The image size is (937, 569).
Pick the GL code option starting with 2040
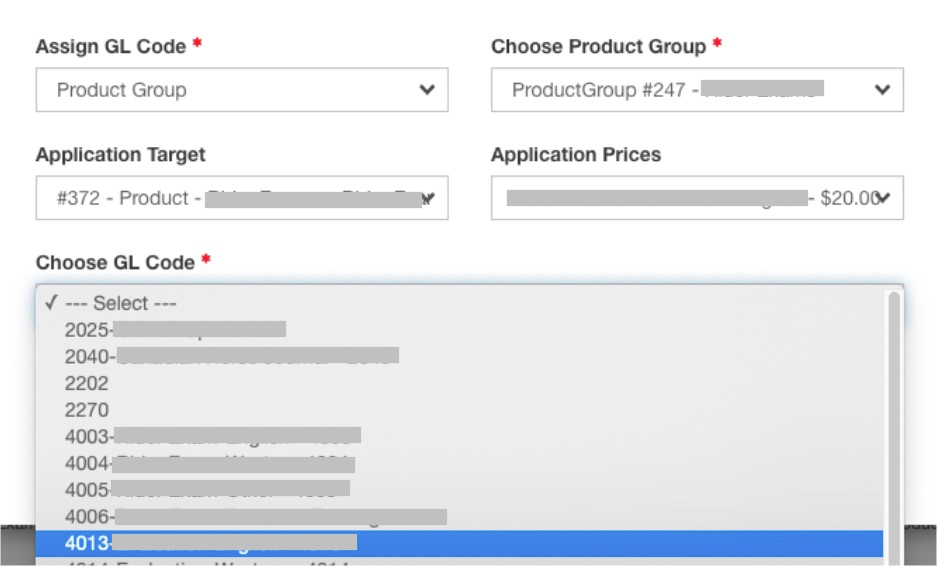tap(230, 355)
